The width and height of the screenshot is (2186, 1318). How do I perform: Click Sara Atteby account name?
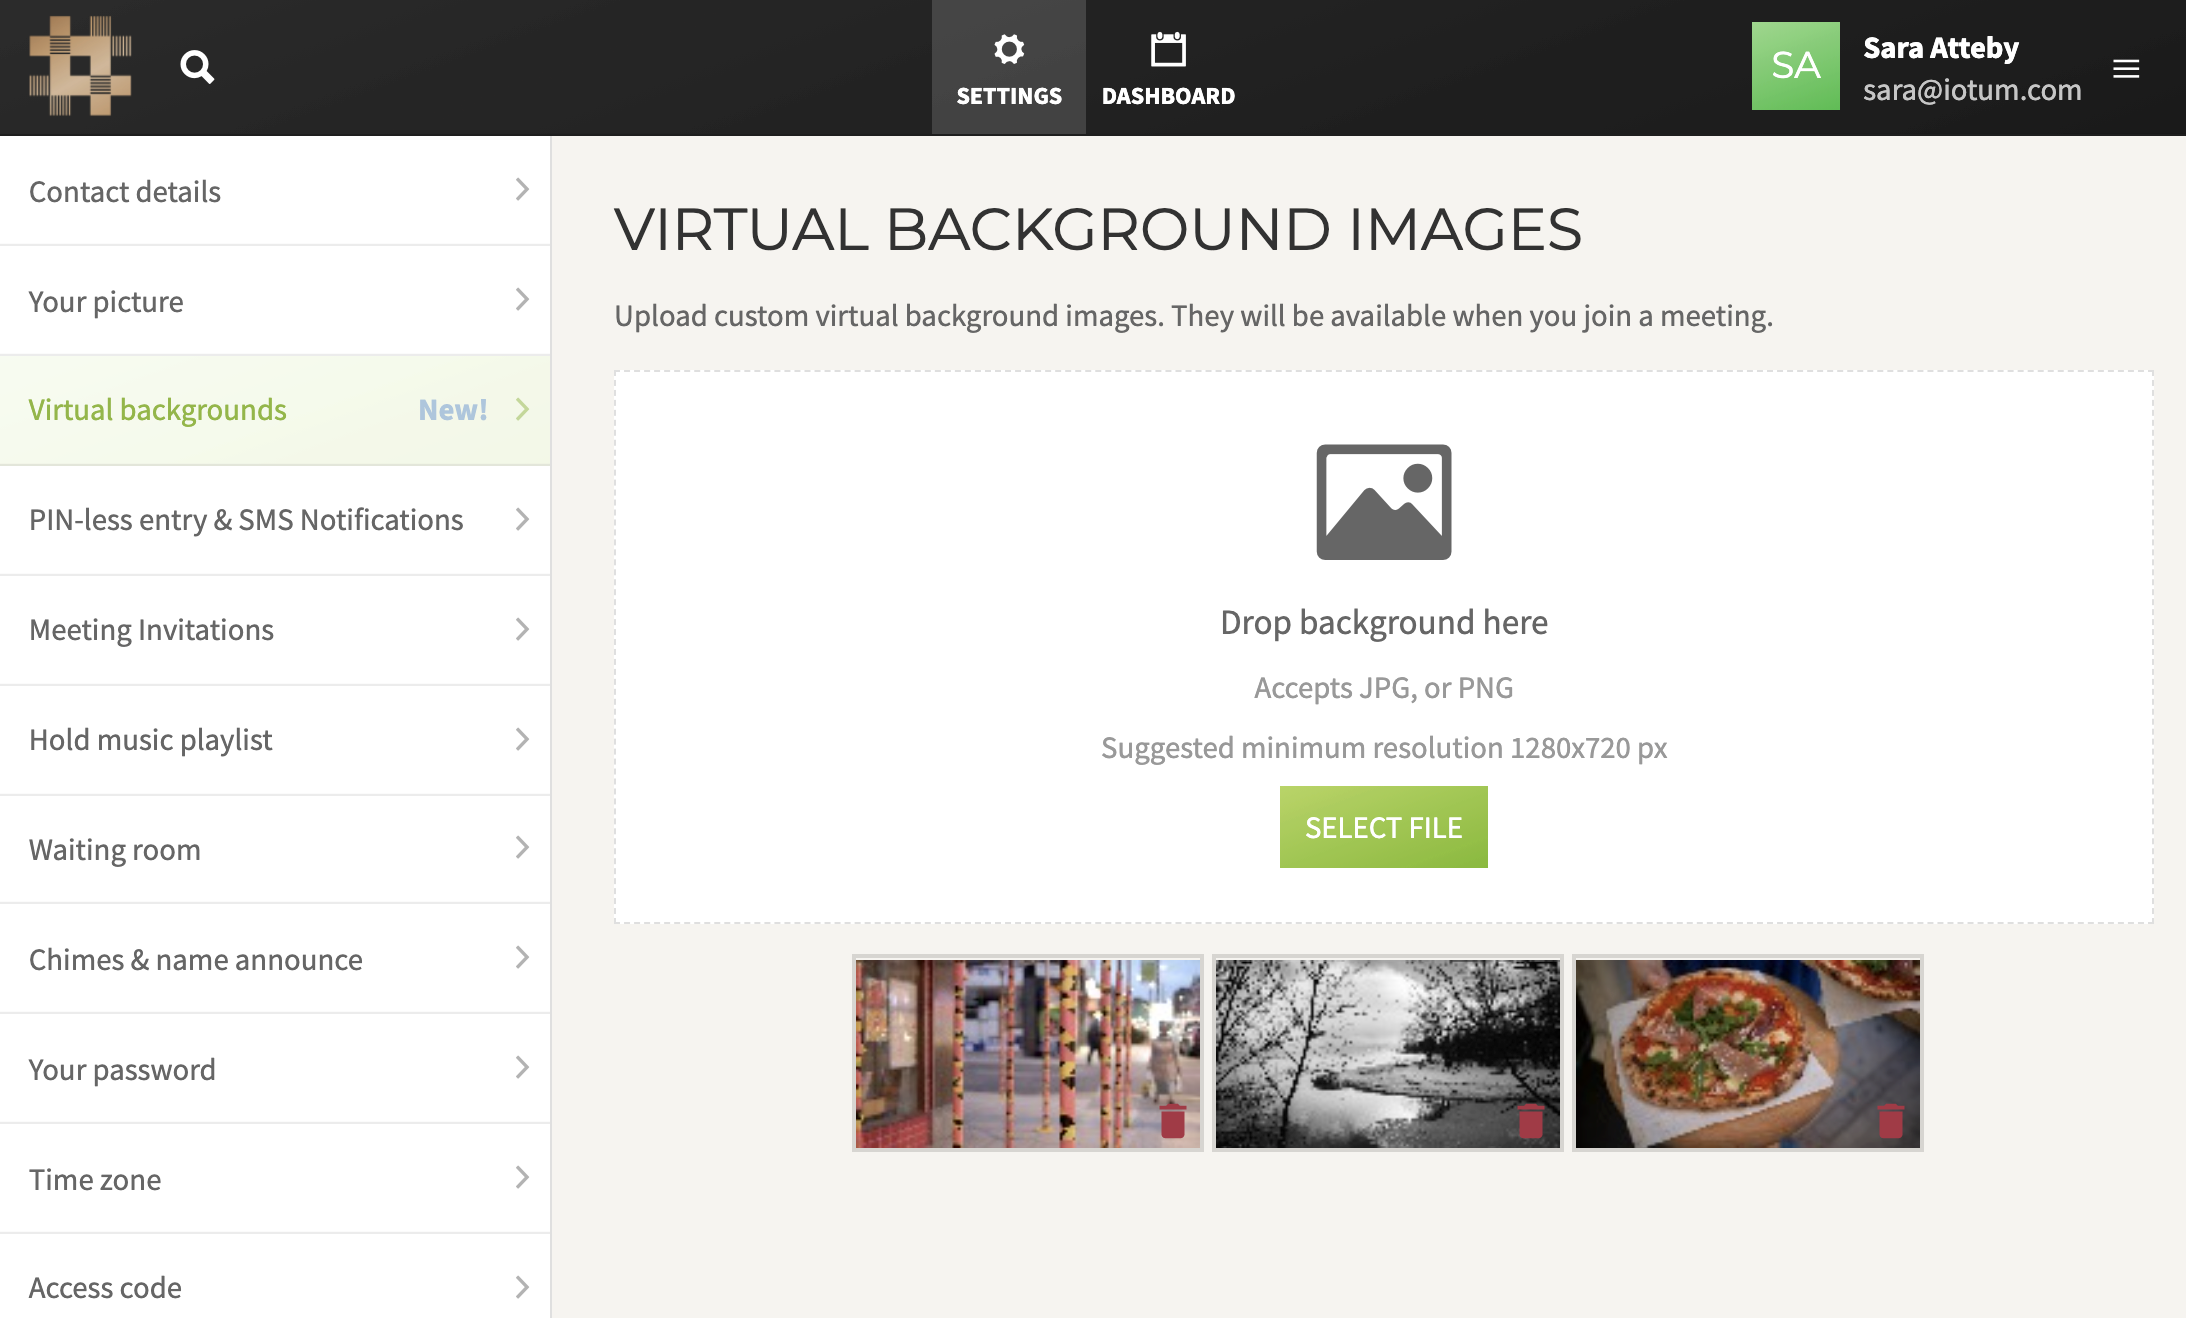point(1940,48)
